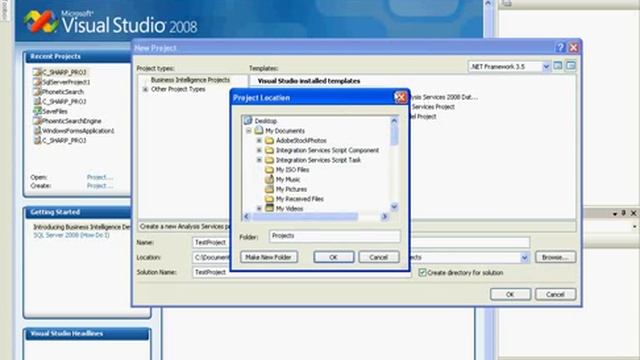The image size is (640, 360).
Task: Close the Project Location dialog
Action: tap(400, 98)
